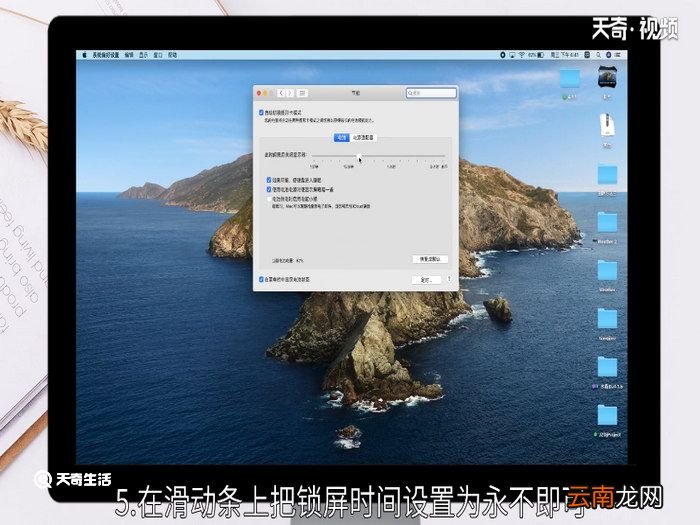The height and width of the screenshot is (525, 700).
Task: Click the help question mark button
Action: click(x=449, y=279)
